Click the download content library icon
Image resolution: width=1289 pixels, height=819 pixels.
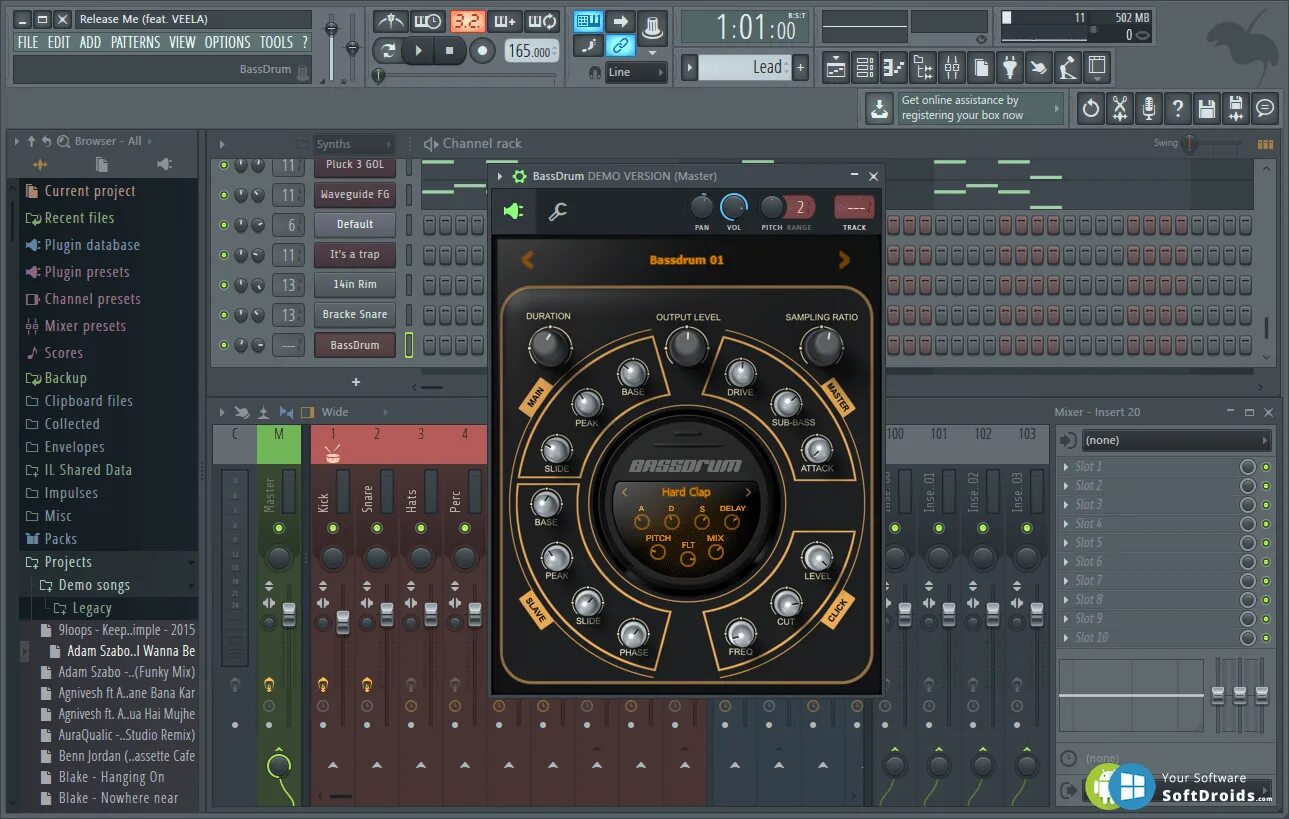point(879,108)
